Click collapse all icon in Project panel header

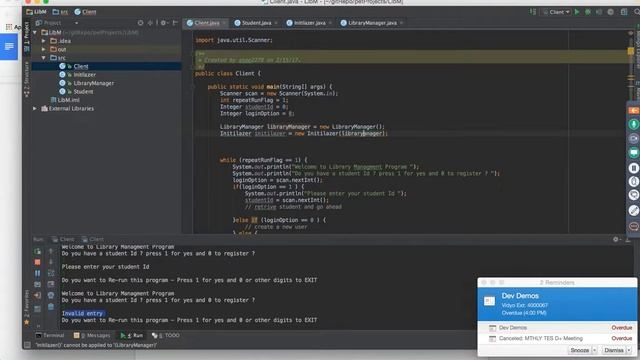(x=150, y=23)
